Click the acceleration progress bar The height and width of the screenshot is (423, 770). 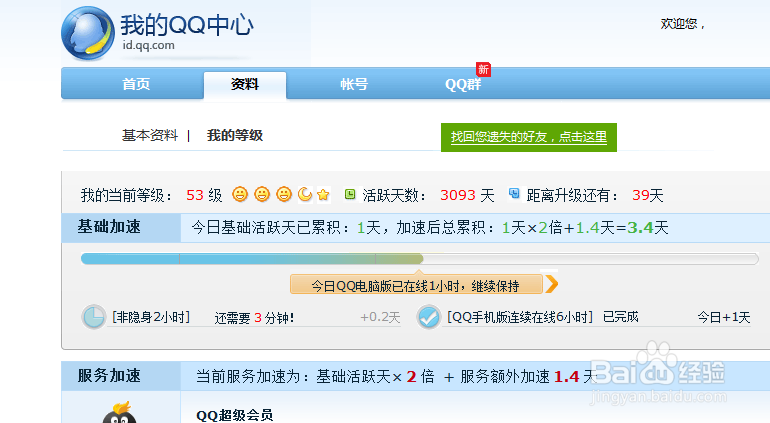click(x=420, y=258)
